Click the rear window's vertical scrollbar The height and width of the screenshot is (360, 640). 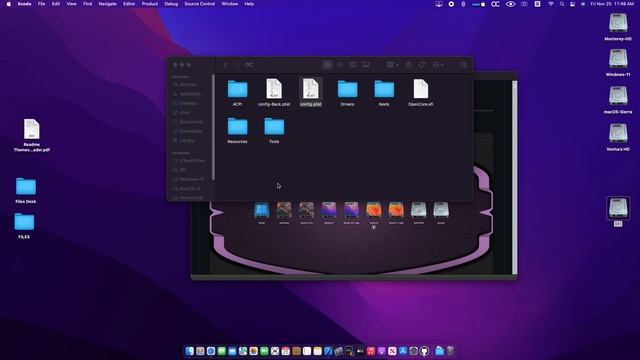tap(515, 178)
